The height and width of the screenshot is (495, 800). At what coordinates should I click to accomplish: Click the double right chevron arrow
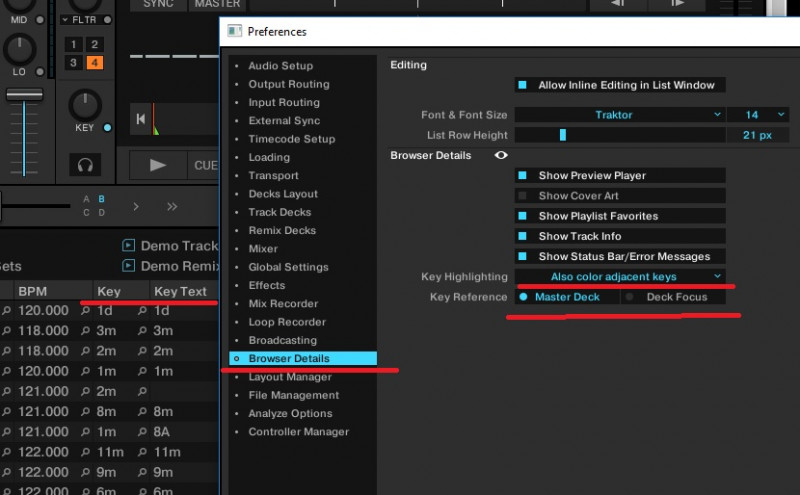(172, 207)
